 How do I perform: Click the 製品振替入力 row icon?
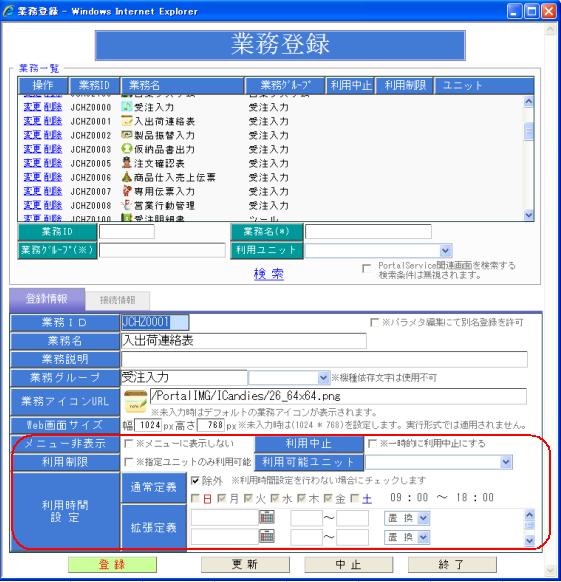click(x=127, y=135)
